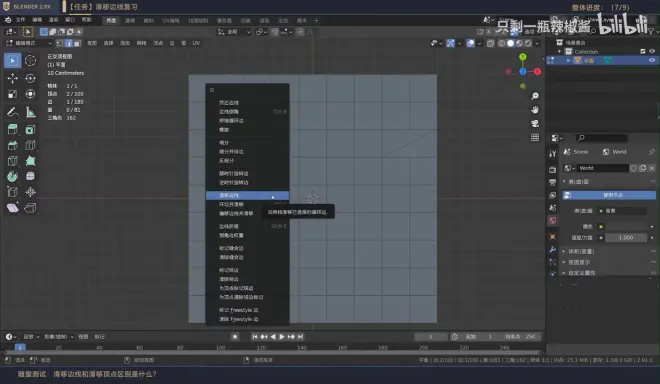Screen dimensions: 660x384
Task: Activate the Rotate tool
Action: [x=30, y=78]
